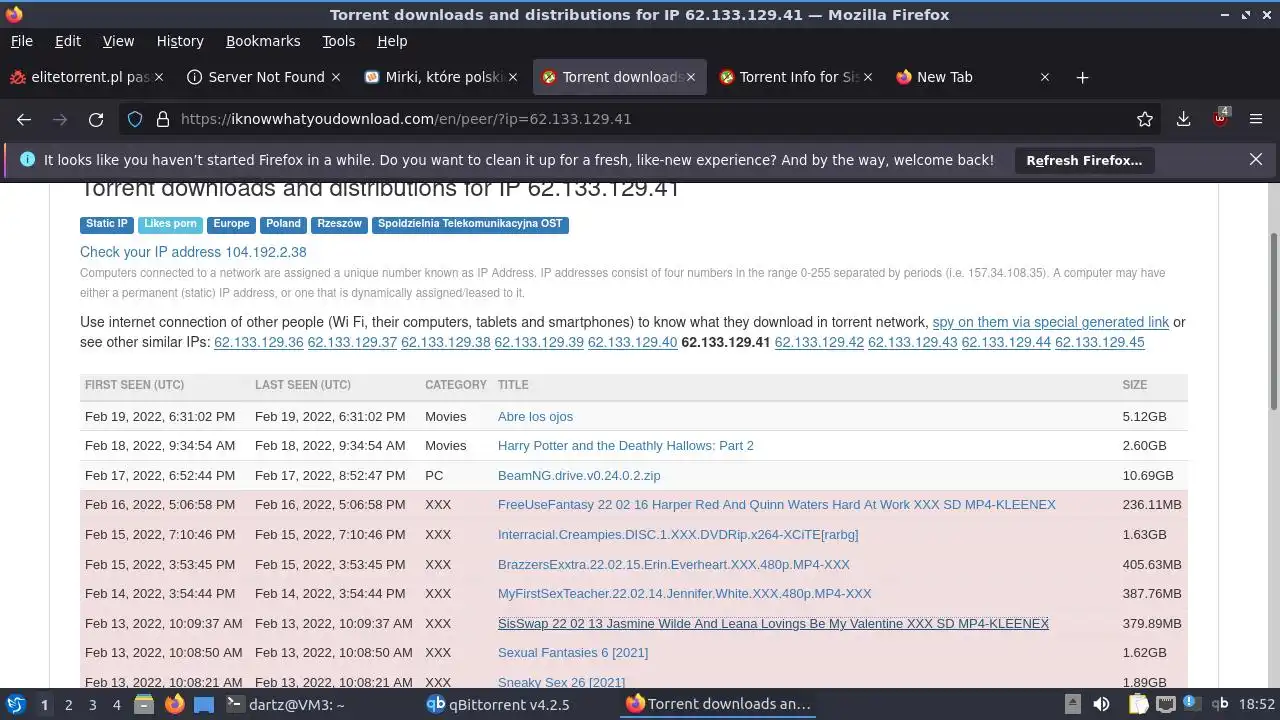Click the padlock site security icon

pyautogui.click(x=162, y=119)
